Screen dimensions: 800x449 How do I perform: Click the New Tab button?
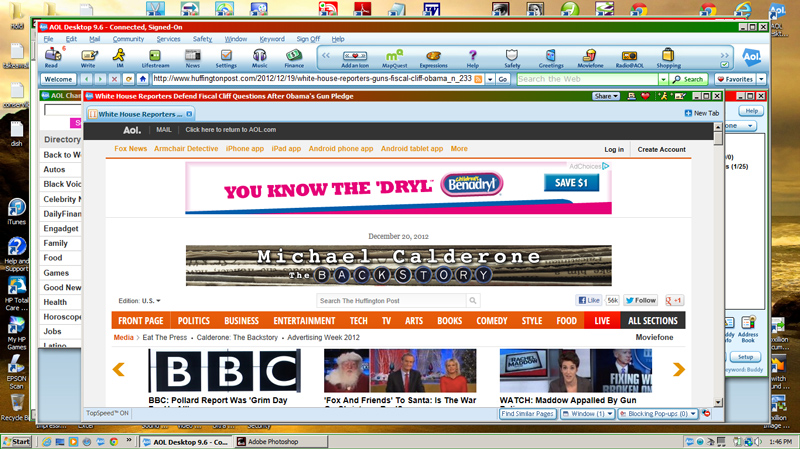tap(702, 113)
